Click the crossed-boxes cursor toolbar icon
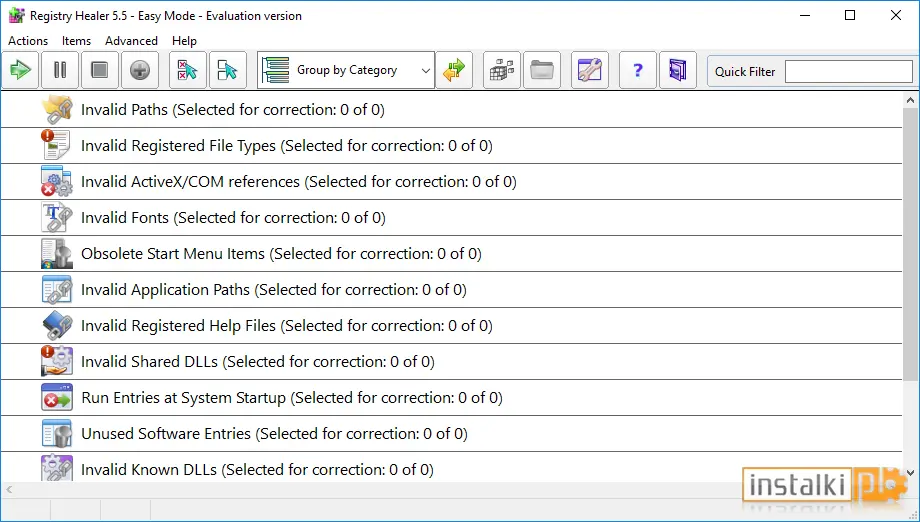Image resolution: width=920 pixels, height=522 pixels. coord(188,70)
